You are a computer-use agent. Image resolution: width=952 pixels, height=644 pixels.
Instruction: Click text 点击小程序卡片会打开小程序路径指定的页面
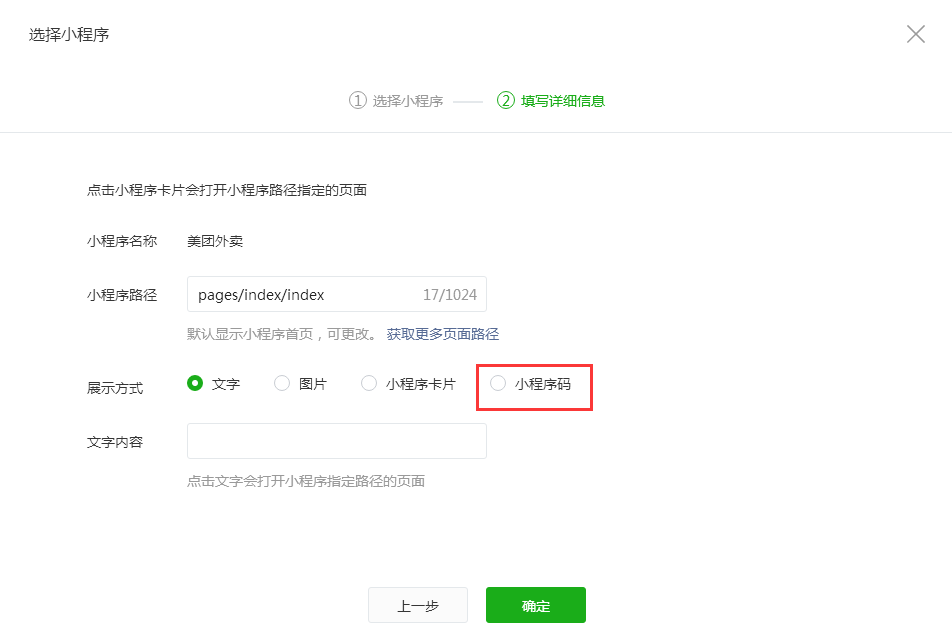[227, 191]
